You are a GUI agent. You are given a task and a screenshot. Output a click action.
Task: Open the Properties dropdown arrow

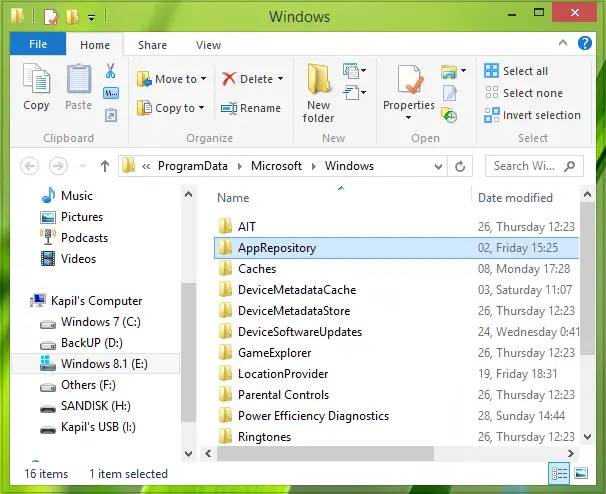coord(409,118)
